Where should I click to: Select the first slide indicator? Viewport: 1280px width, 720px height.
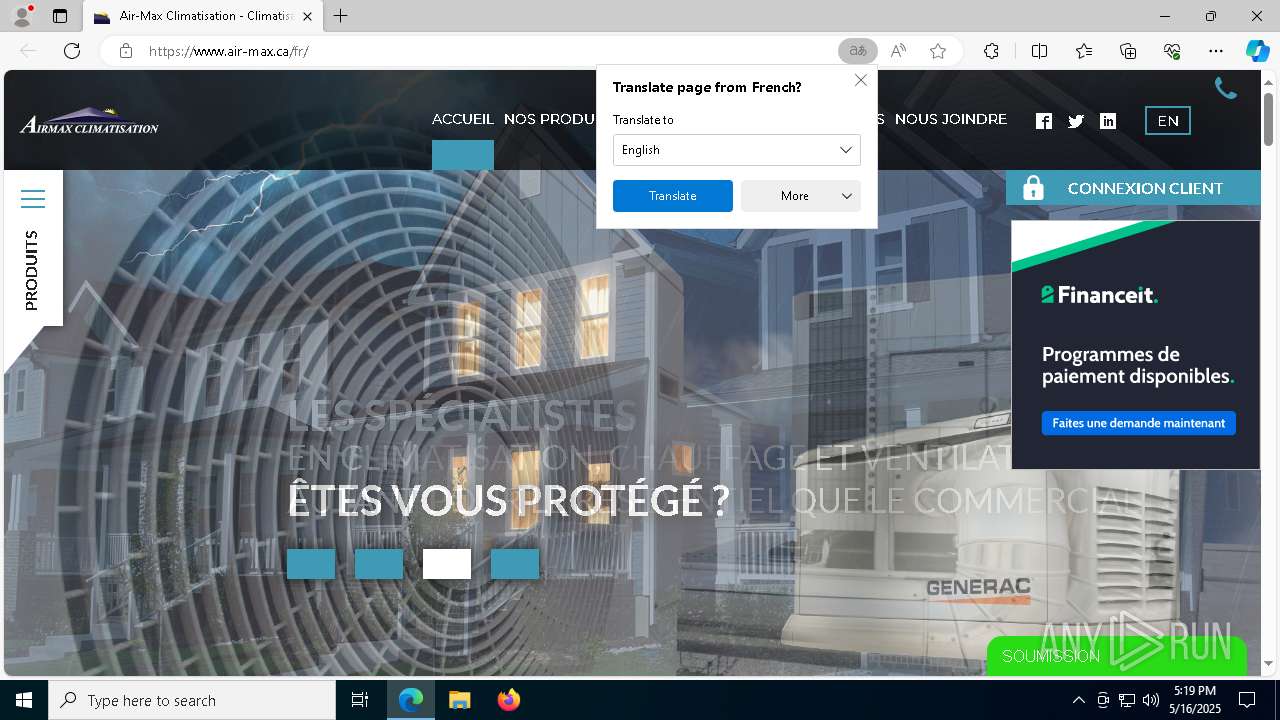pyautogui.click(x=311, y=564)
